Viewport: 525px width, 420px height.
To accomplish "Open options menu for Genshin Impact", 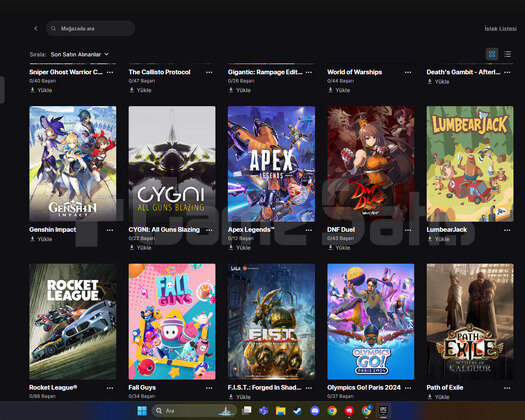I will point(110,230).
